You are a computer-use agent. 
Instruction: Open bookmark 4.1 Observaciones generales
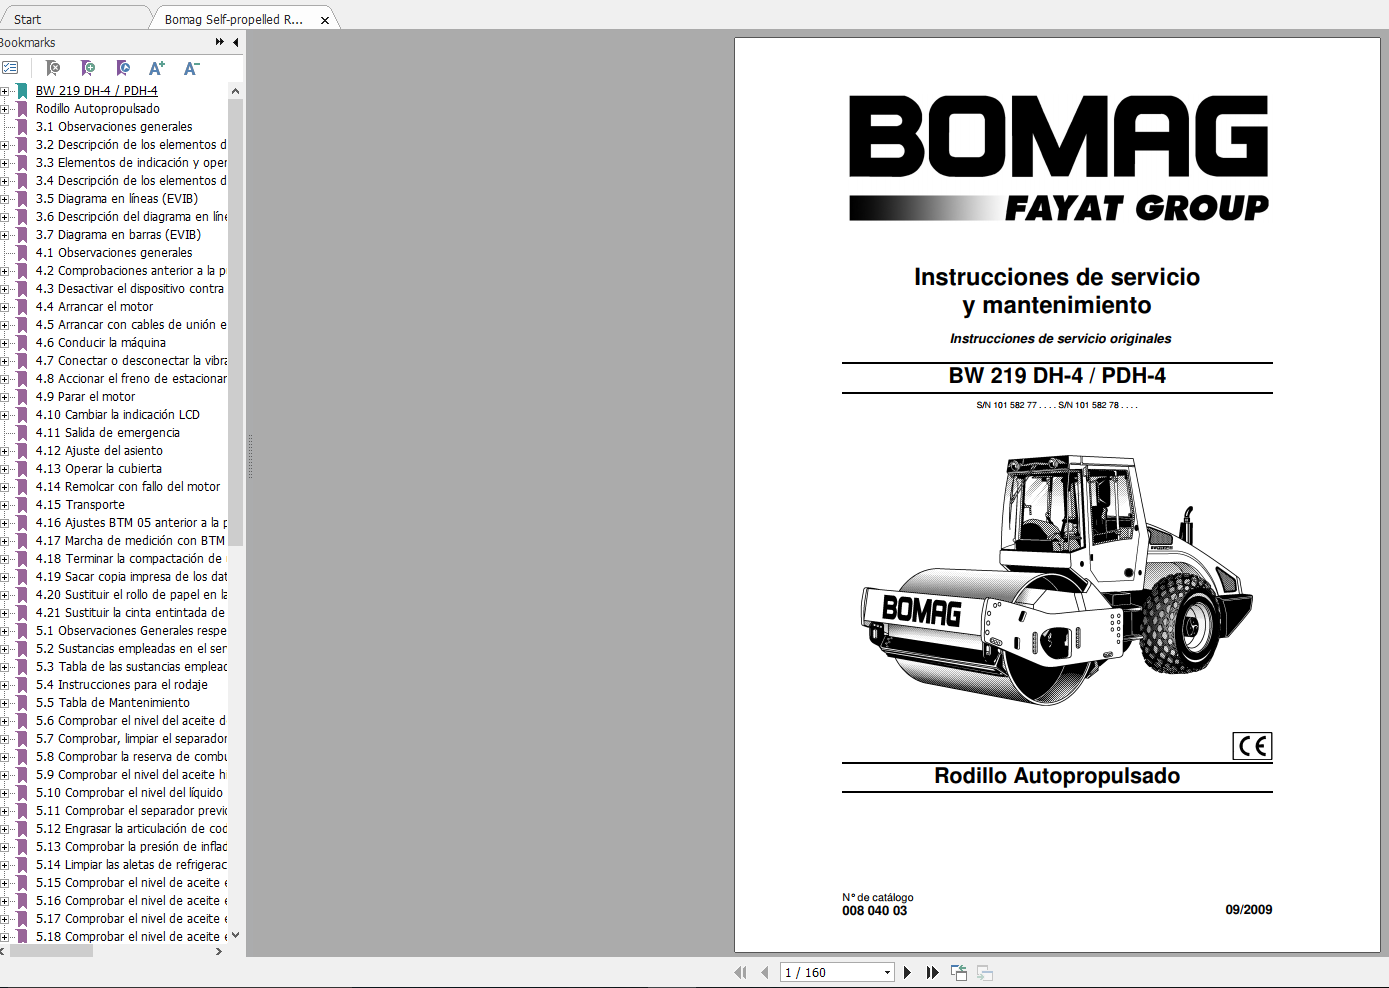pos(114,253)
